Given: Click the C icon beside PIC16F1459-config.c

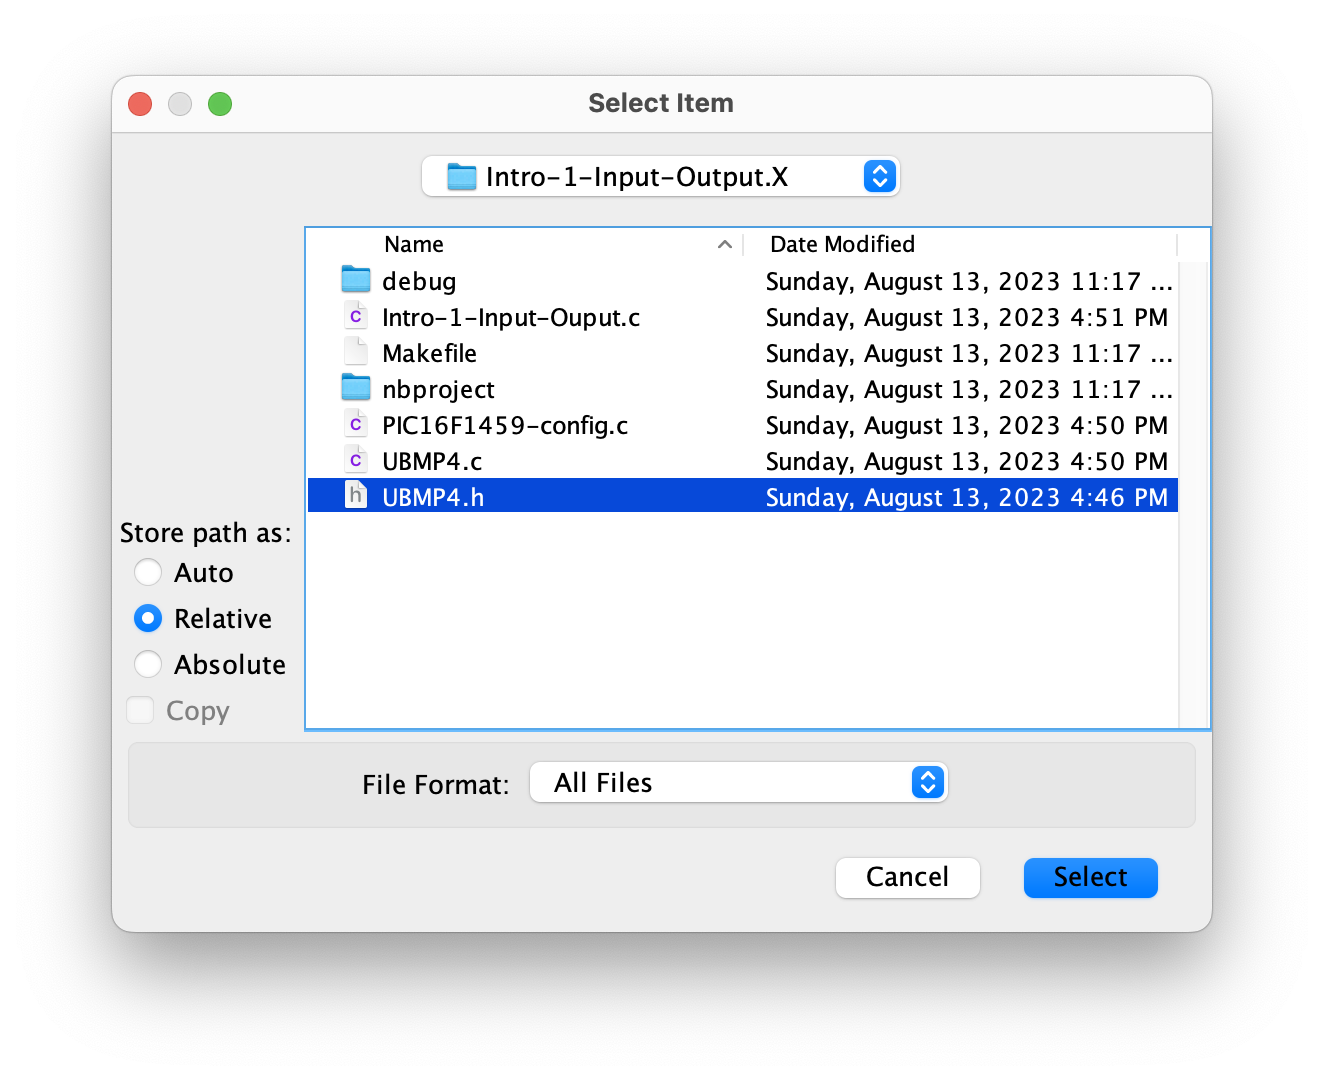Looking at the screenshot, I should [x=356, y=423].
